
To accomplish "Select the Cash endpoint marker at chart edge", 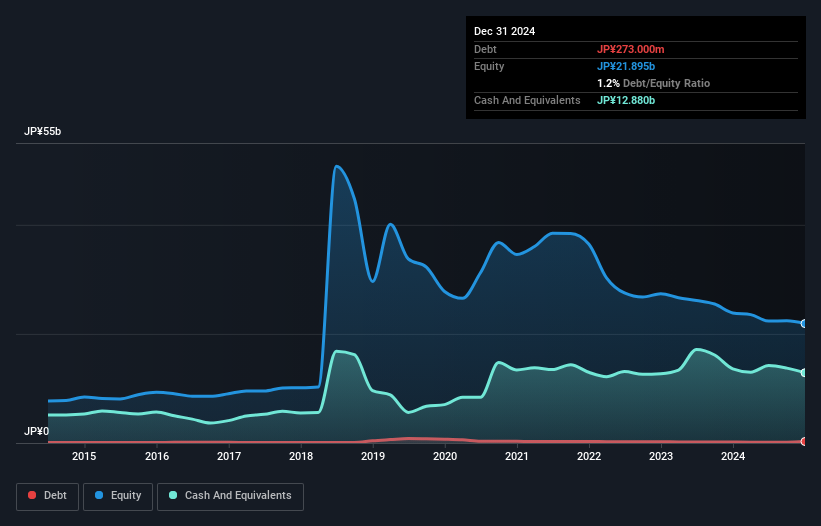I will click(804, 373).
